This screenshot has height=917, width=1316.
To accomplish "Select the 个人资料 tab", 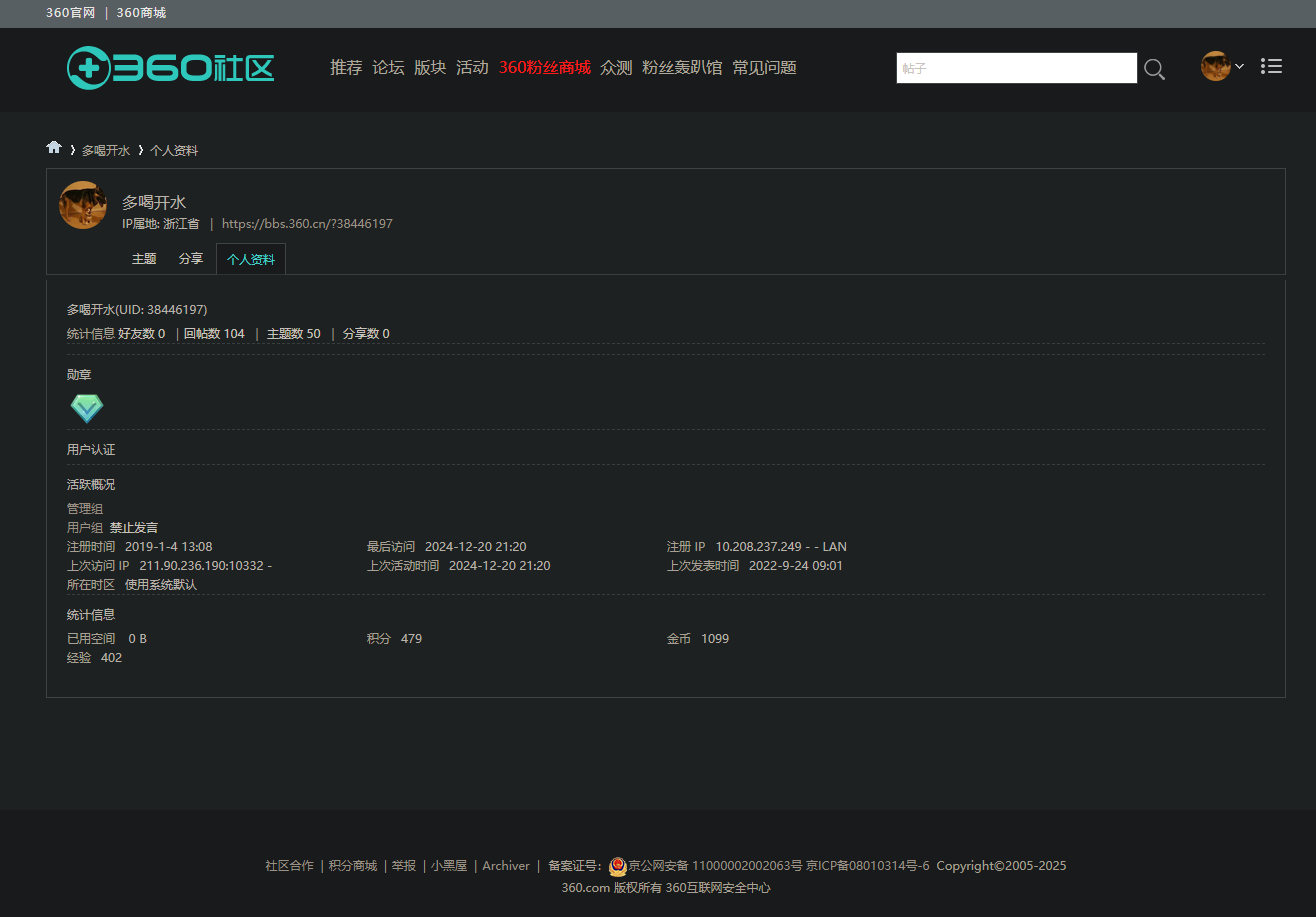I will pos(251,260).
